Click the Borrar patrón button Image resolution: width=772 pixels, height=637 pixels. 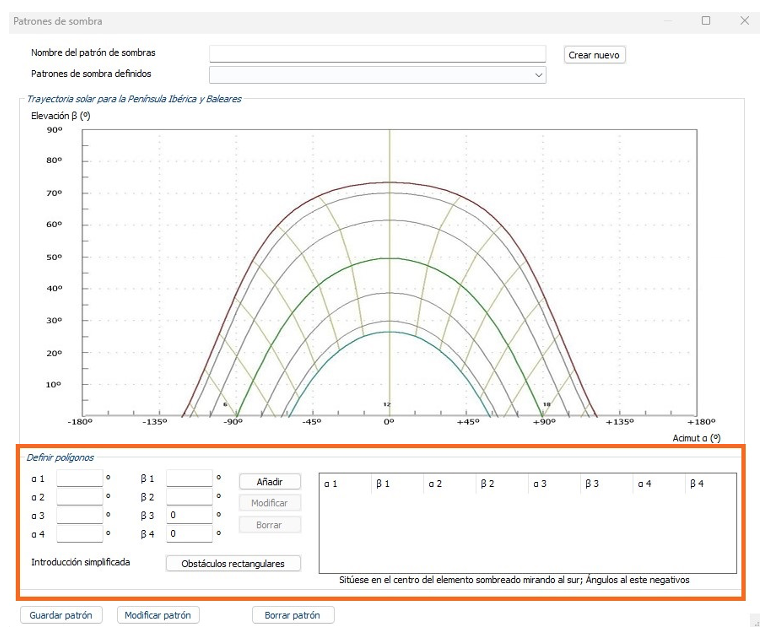292,615
